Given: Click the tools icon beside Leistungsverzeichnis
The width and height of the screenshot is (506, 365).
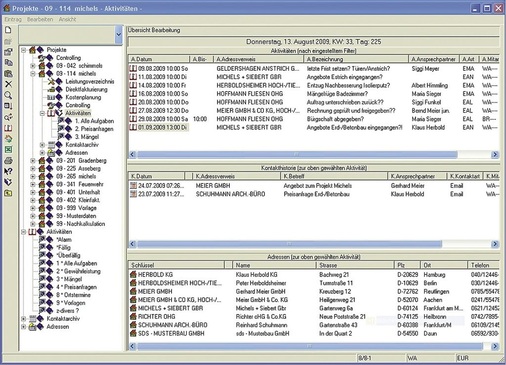Looking at the screenshot, I should pyautogui.click(x=51, y=81).
